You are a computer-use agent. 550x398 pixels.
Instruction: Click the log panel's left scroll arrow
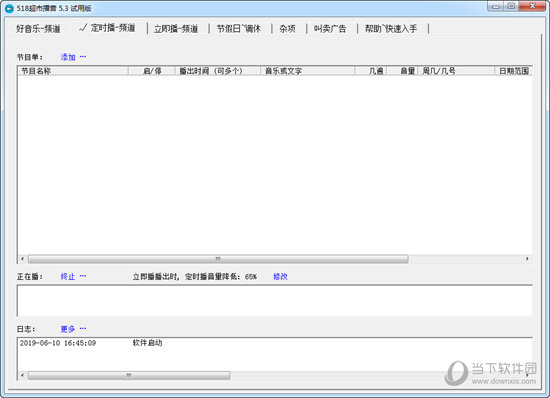[x=22, y=376]
